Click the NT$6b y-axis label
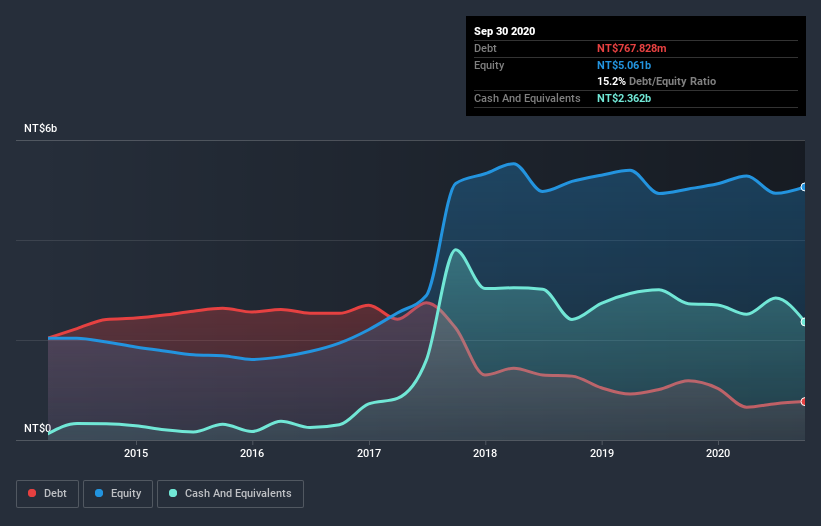Image resolution: width=821 pixels, height=526 pixels. 40,128
